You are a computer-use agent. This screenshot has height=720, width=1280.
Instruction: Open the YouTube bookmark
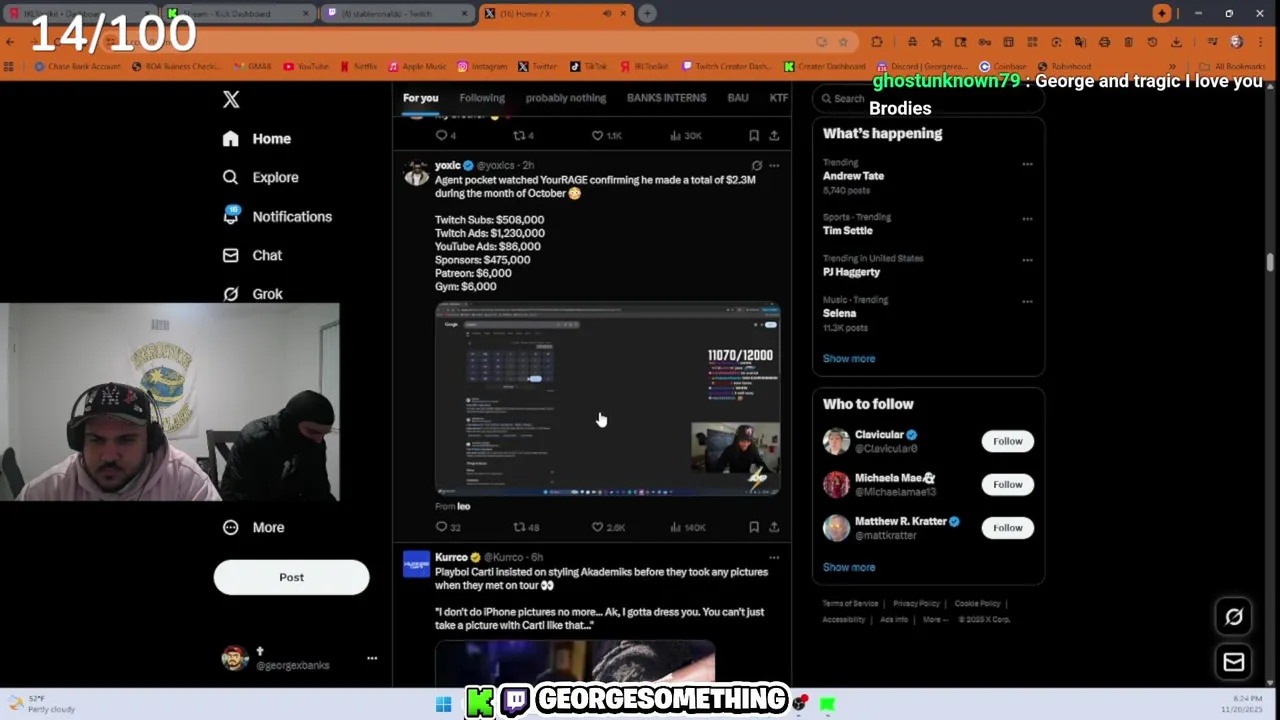(306, 67)
